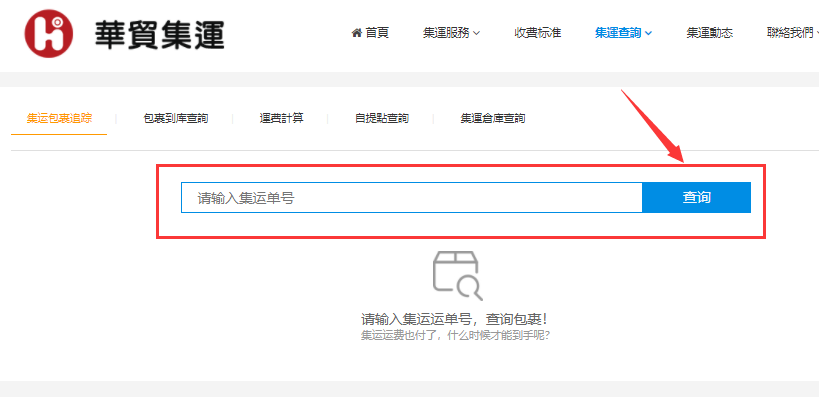Click the home icon beside 首頁
Screen dimensions: 819x414
coord(357,33)
